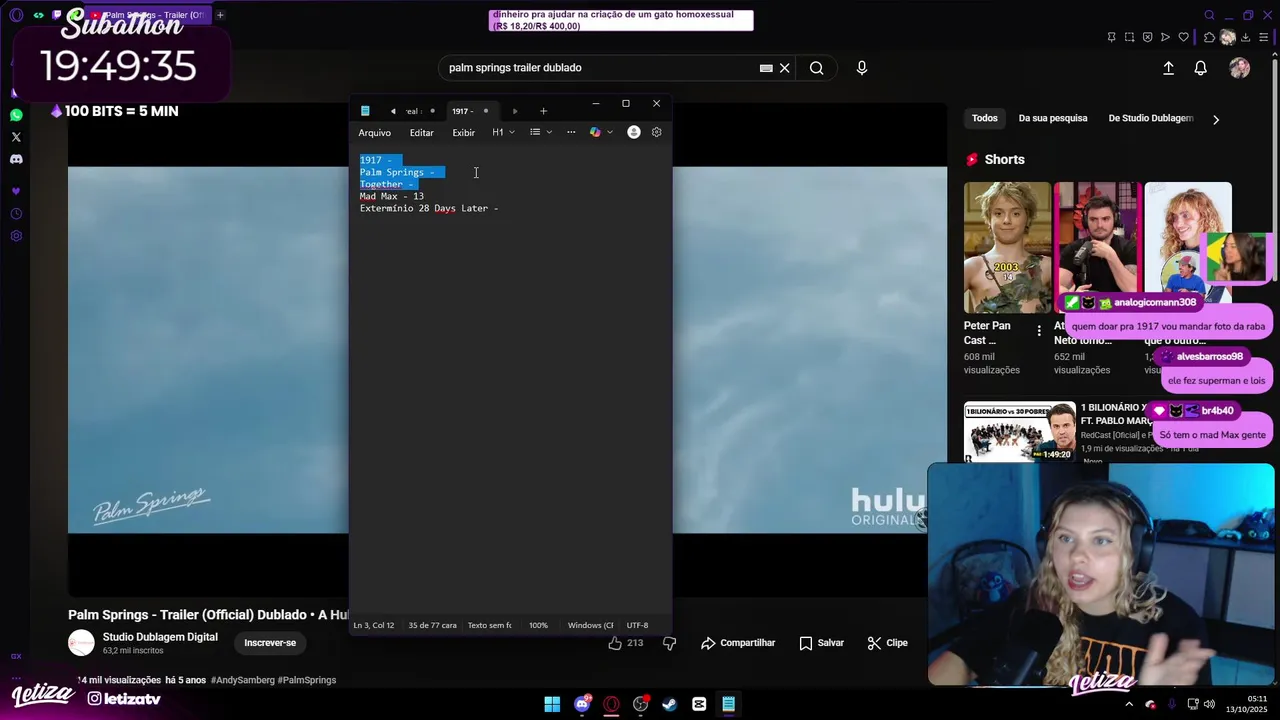
Task: Click the YouTube search magnifier button
Action: pos(817,68)
